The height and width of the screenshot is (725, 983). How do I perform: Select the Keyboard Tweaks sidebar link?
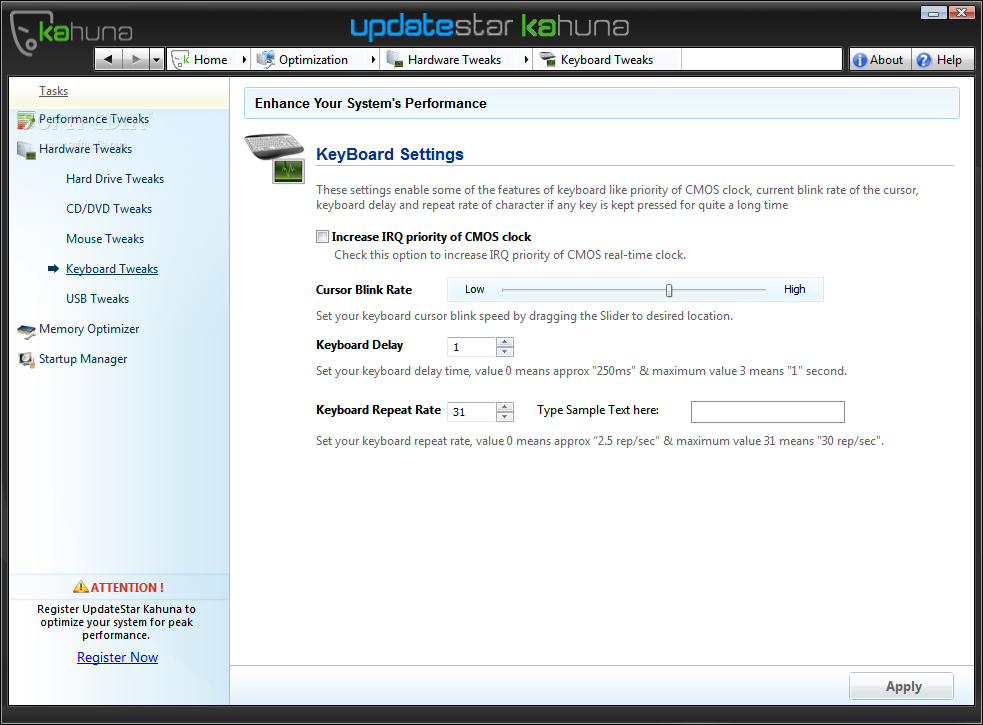112,269
